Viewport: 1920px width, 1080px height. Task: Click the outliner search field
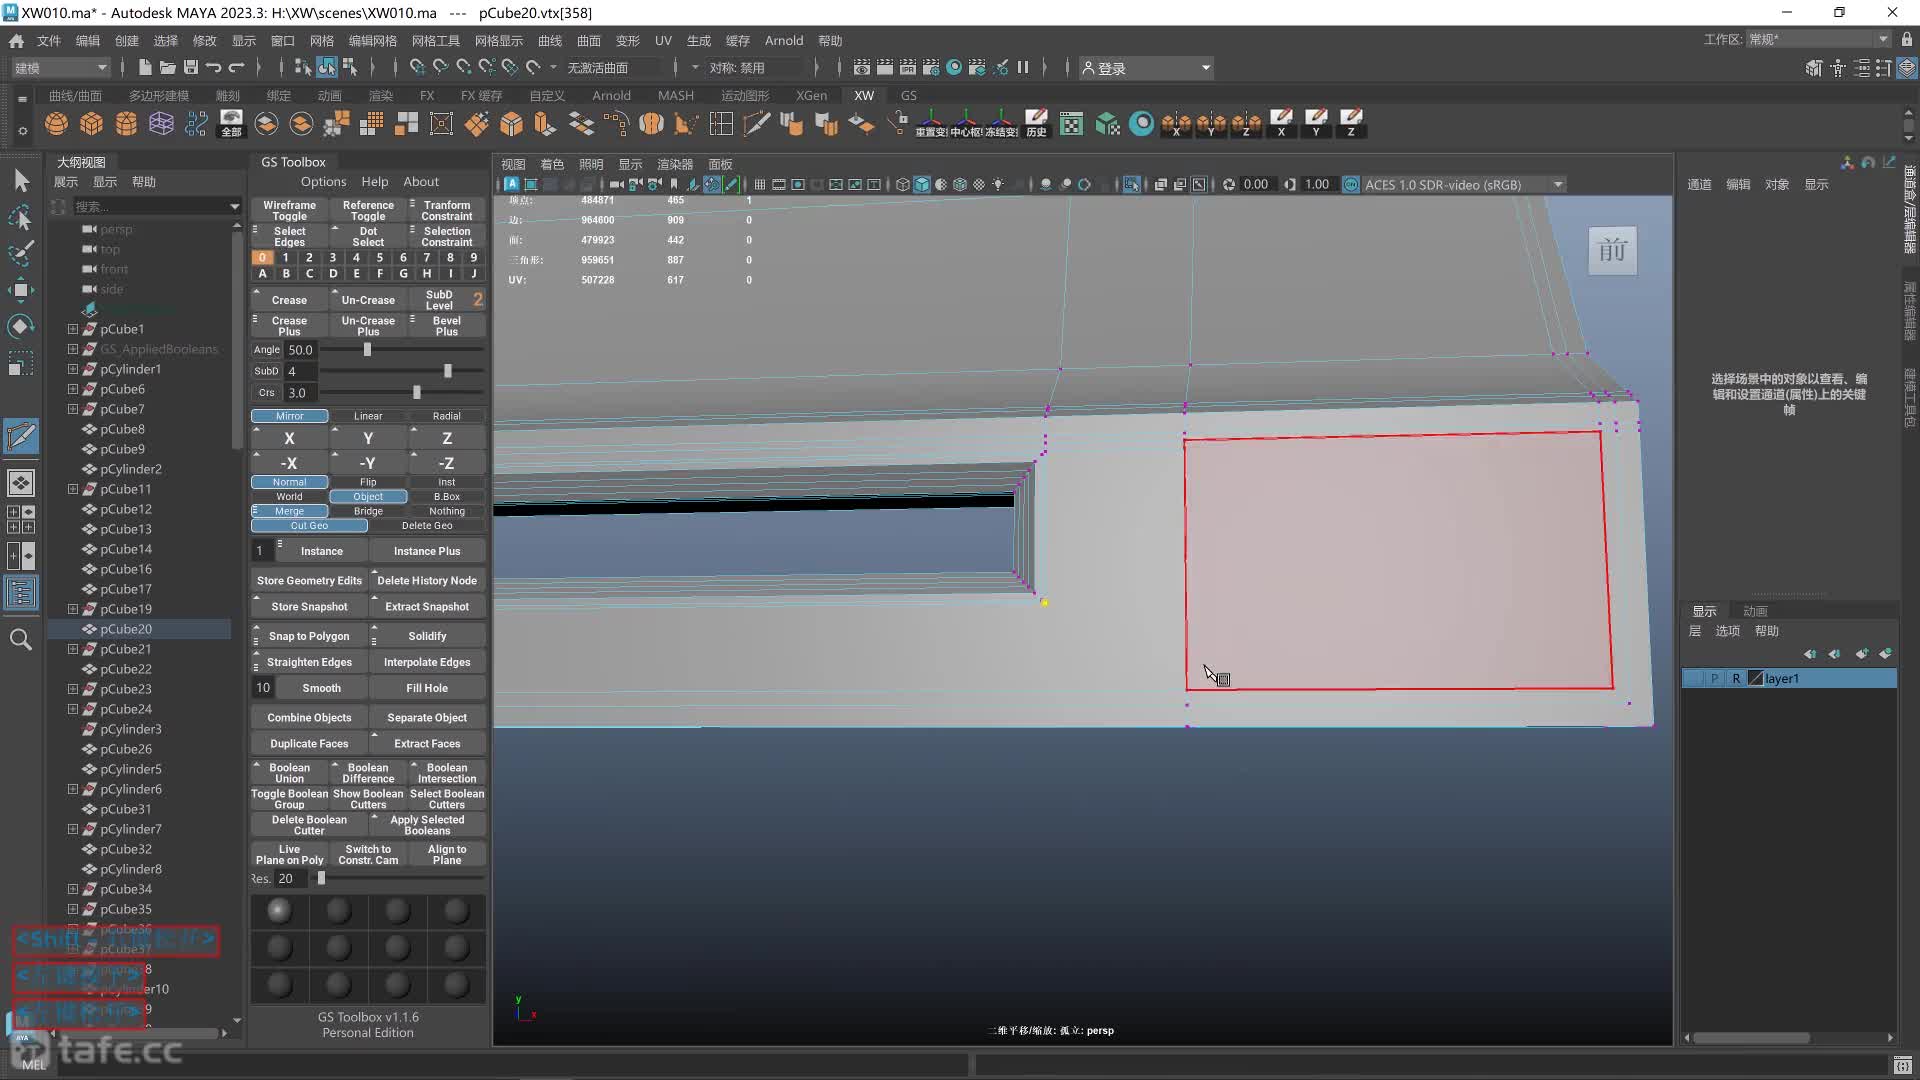pyautogui.click(x=150, y=206)
